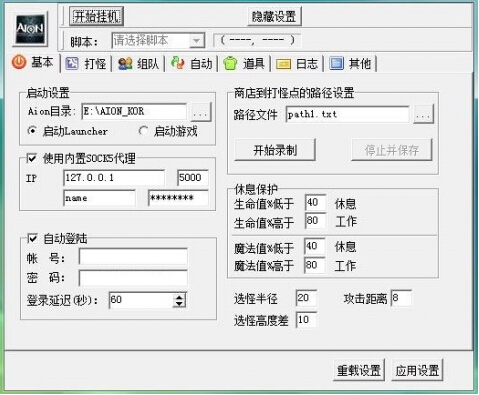Click the Aion目录 path field

pos(134,111)
